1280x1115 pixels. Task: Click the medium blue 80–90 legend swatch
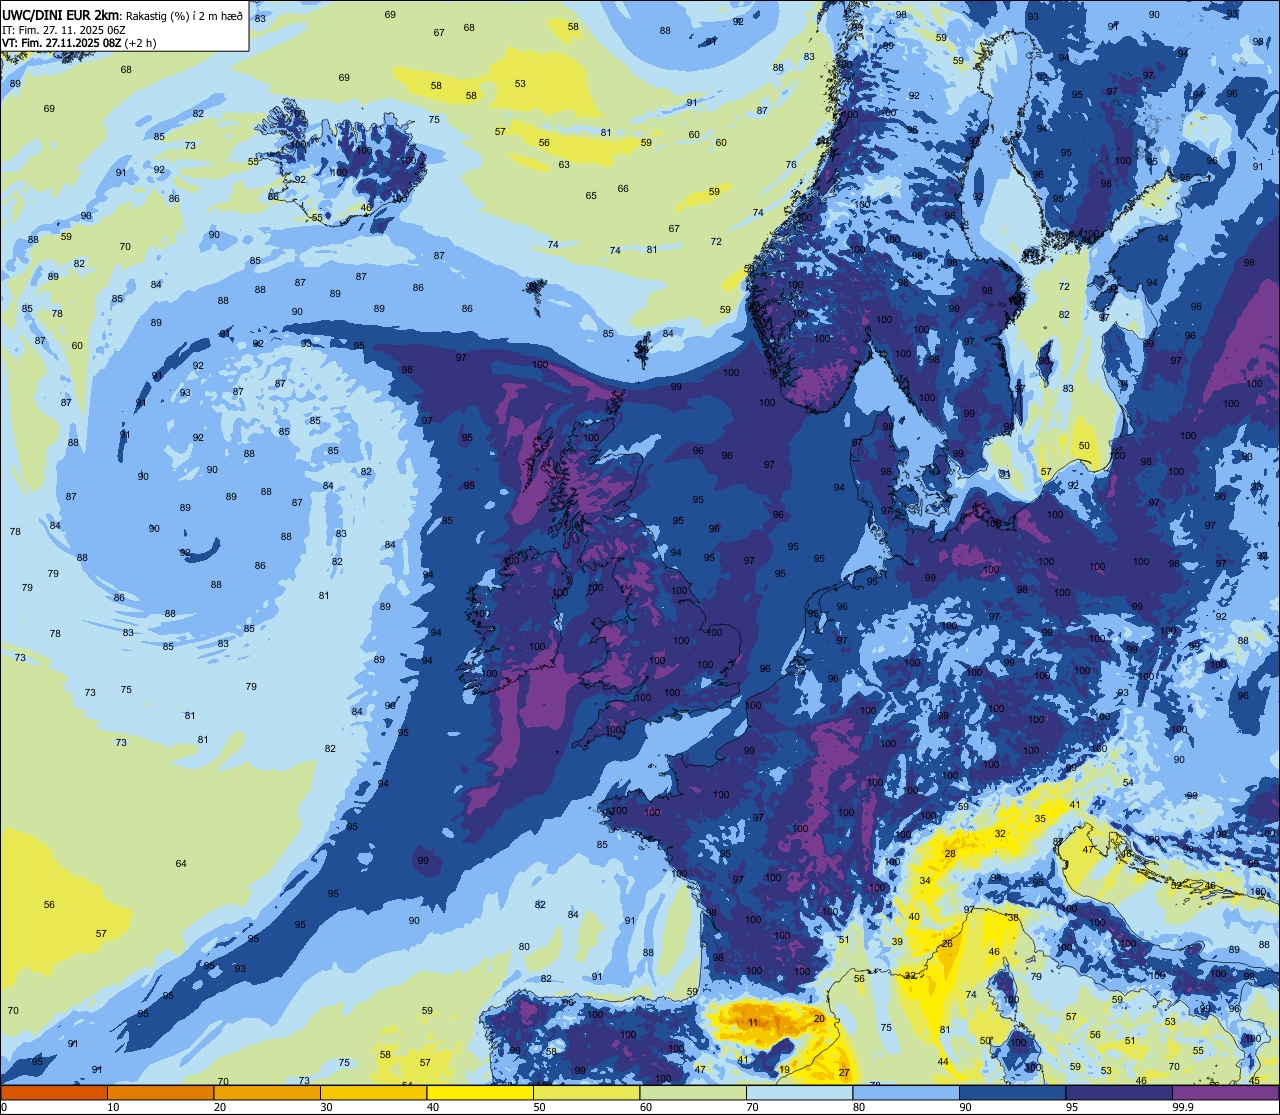click(x=906, y=1092)
